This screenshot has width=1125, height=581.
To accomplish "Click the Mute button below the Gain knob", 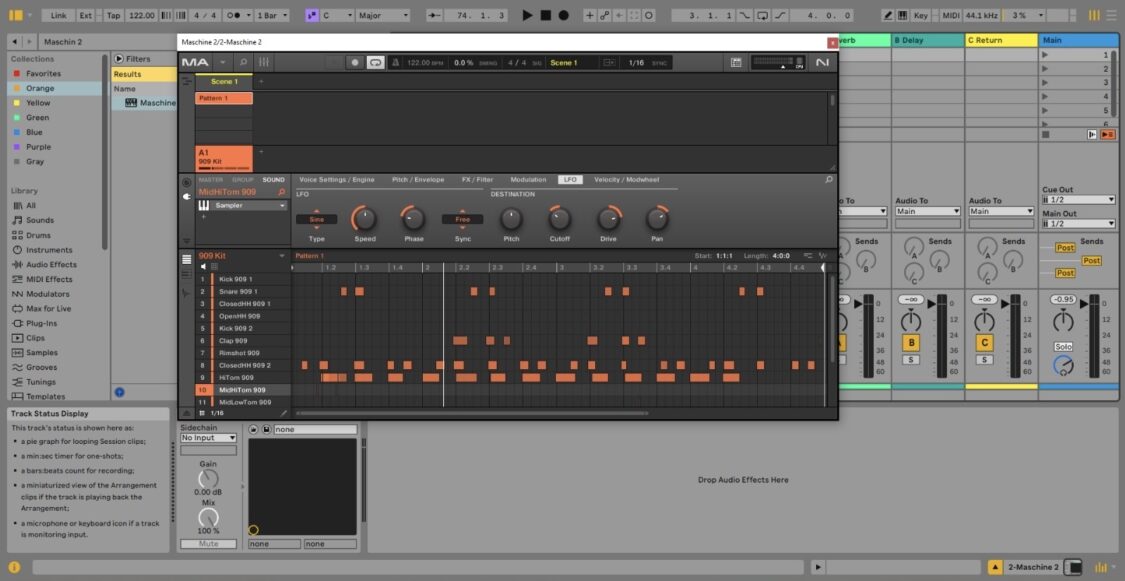I will click(208, 543).
